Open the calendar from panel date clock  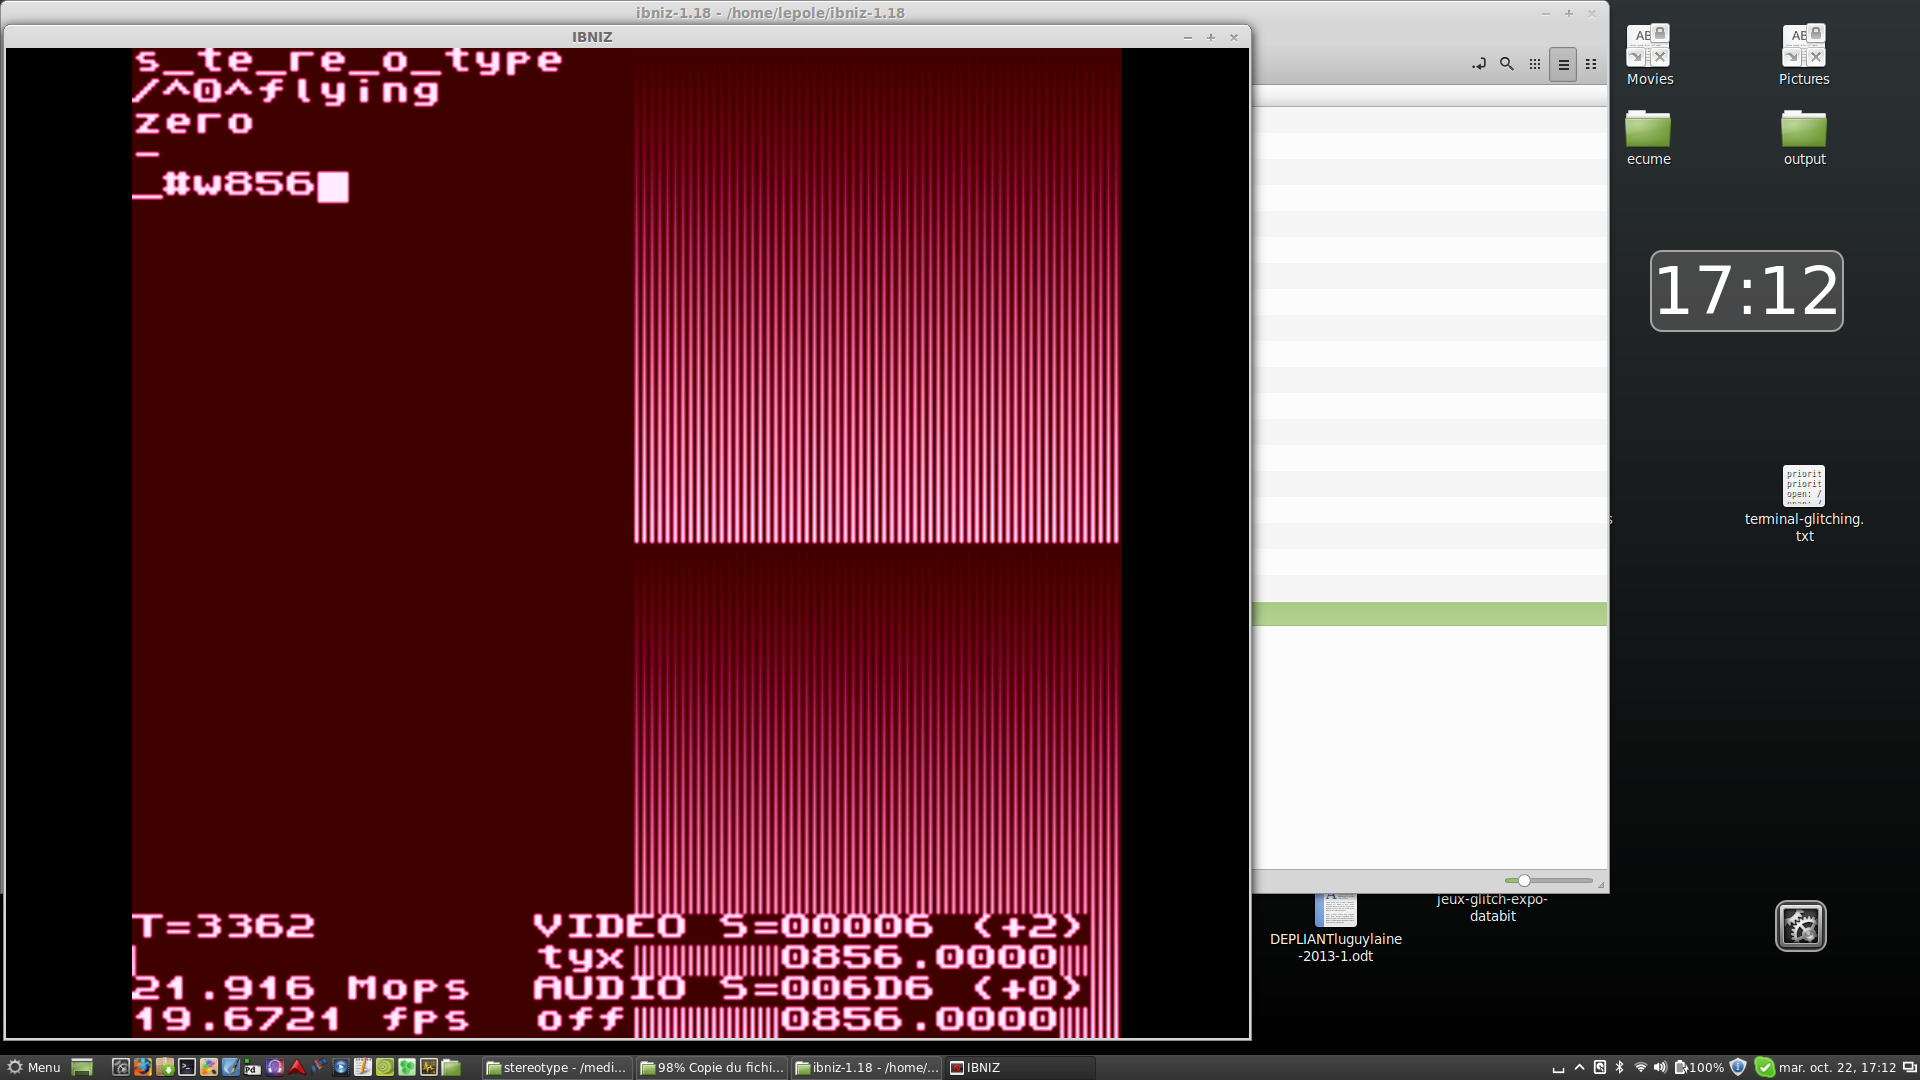[1836, 1067]
